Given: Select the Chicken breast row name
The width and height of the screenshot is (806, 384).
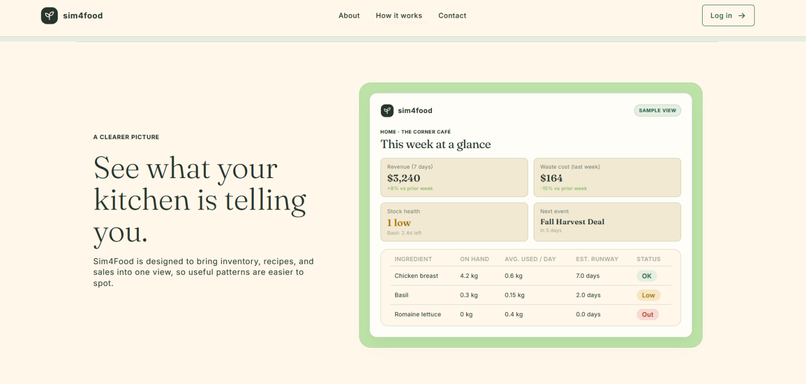Looking at the screenshot, I should (x=416, y=276).
